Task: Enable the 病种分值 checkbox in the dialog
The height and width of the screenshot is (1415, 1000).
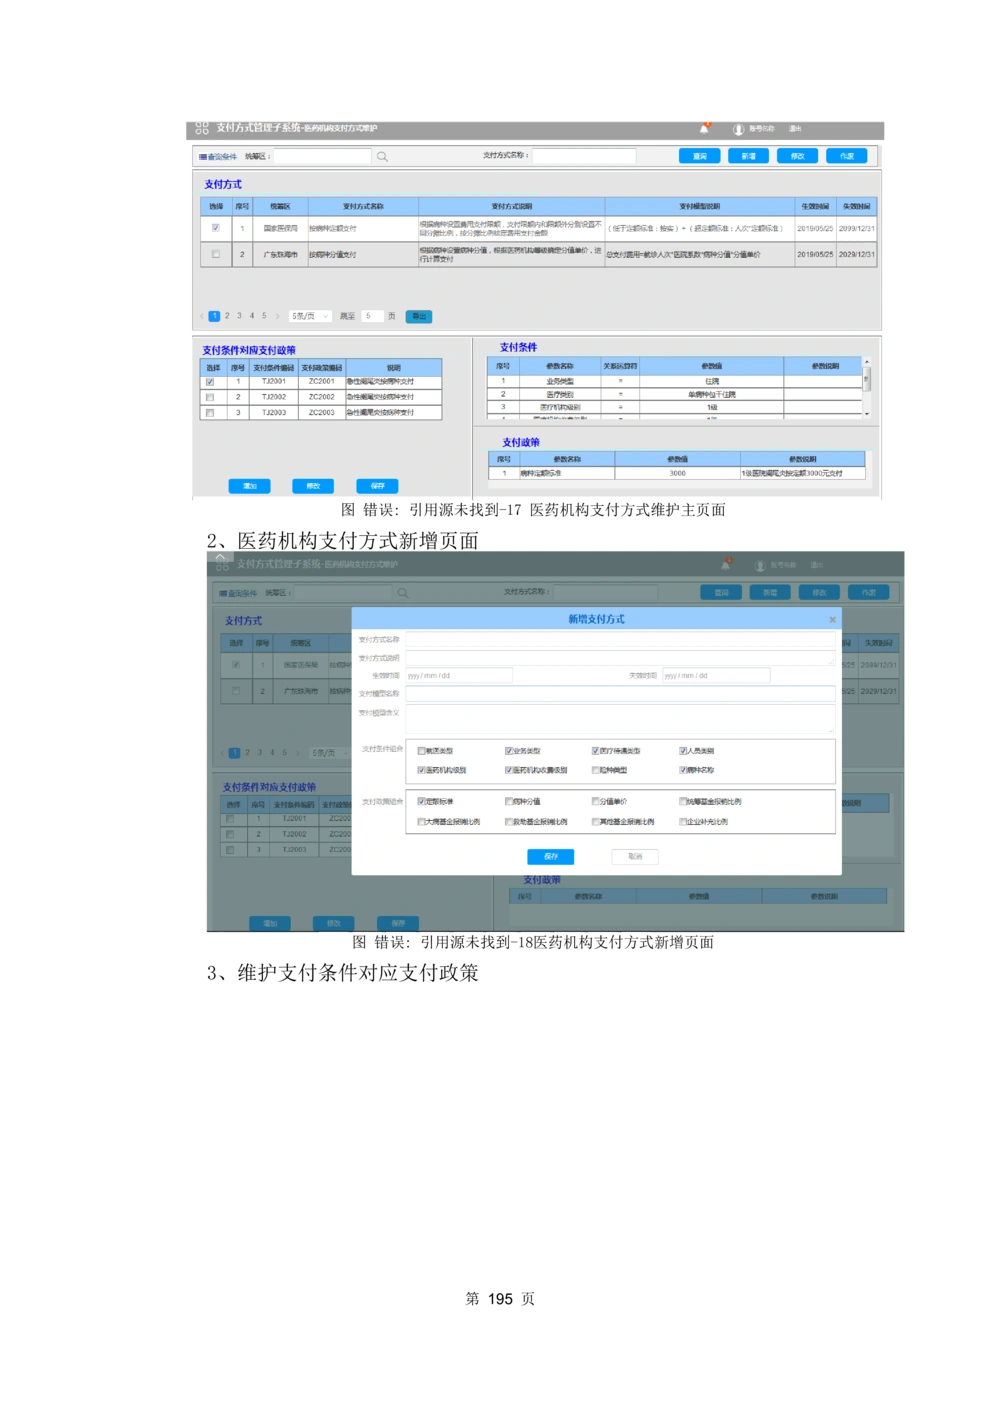Action: [x=509, y=802]
